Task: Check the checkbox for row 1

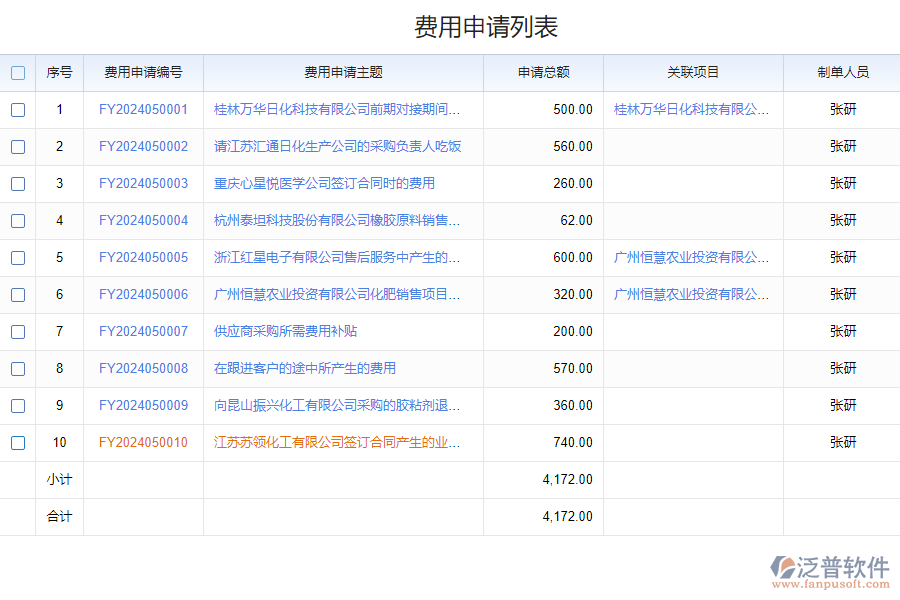Action: coord(18,110)
